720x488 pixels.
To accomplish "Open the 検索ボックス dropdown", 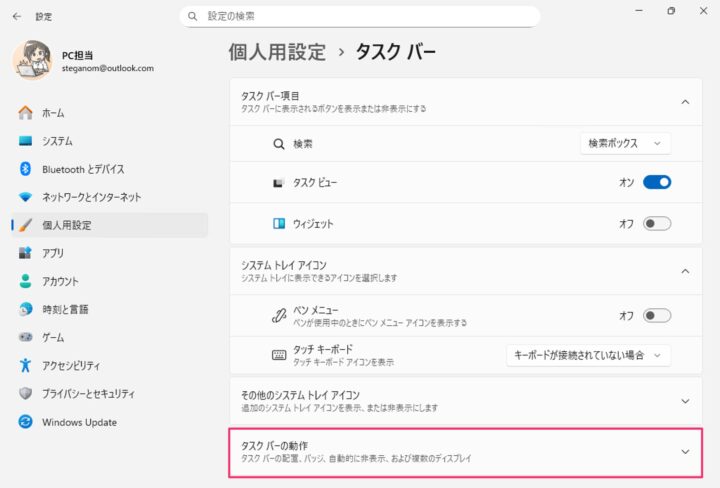I will point(625,144).
